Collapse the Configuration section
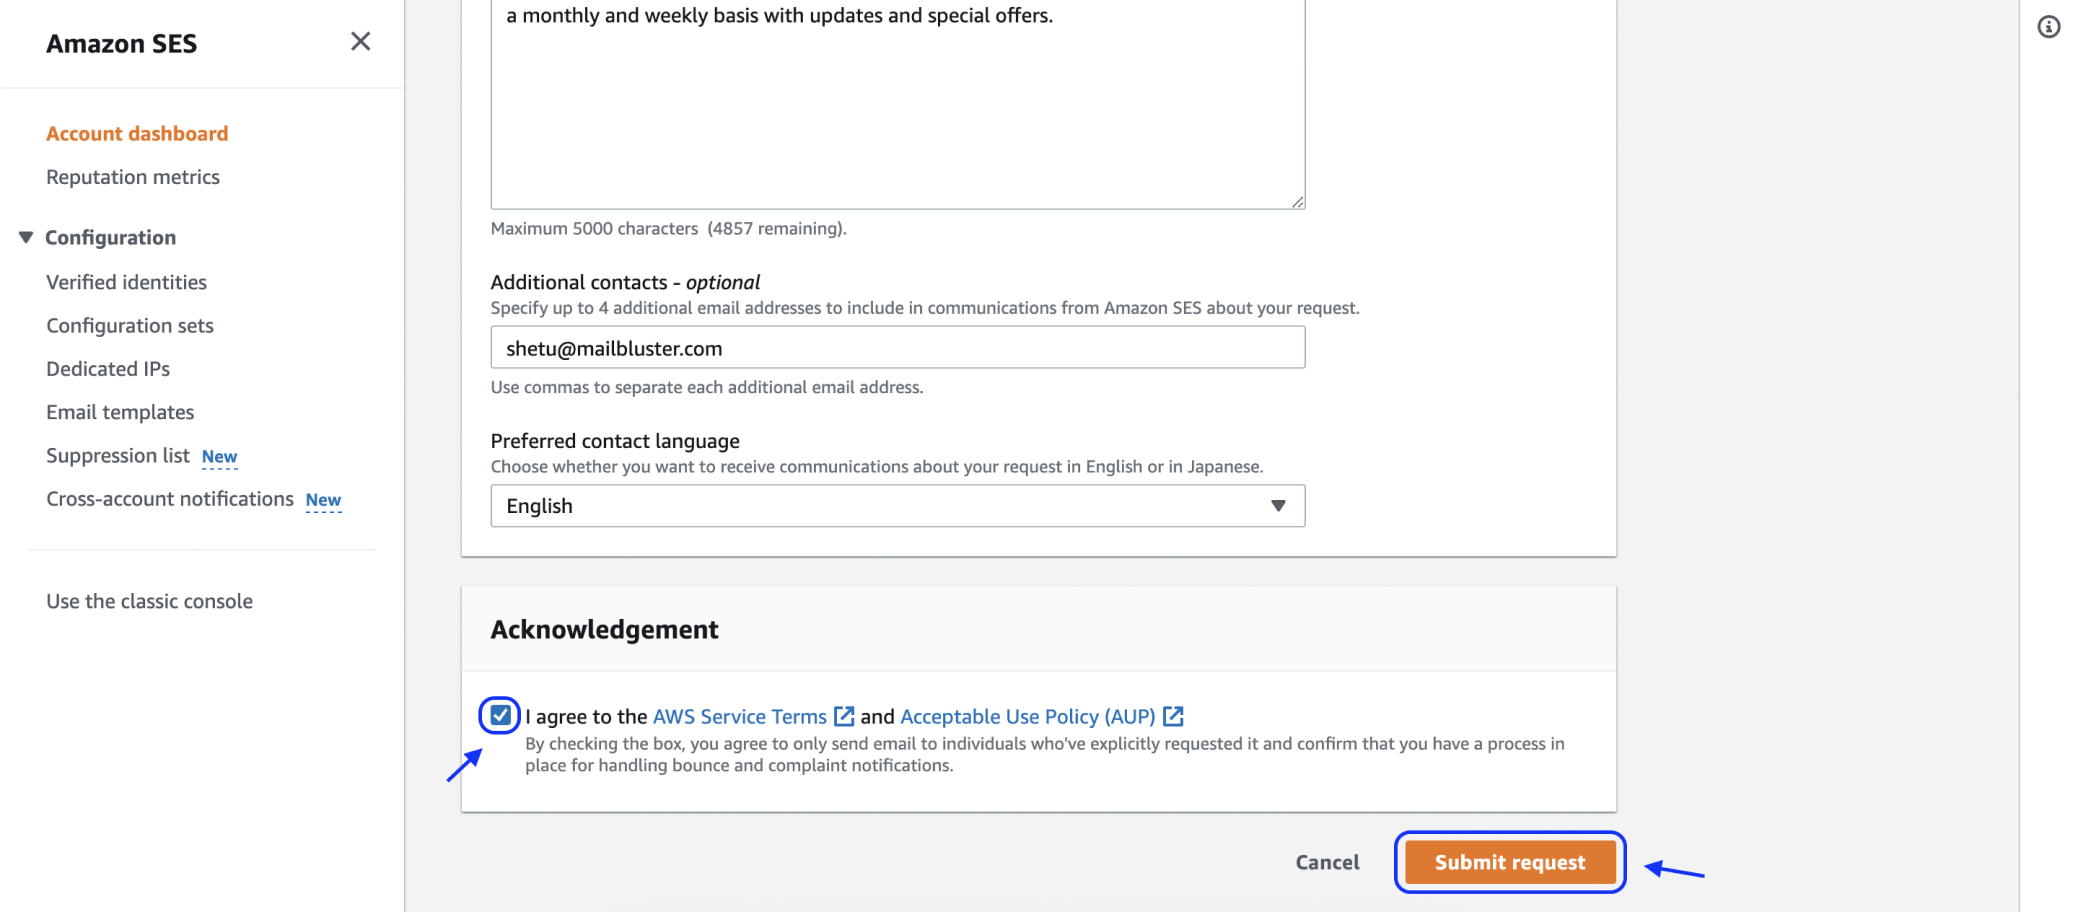 (26, 237)
